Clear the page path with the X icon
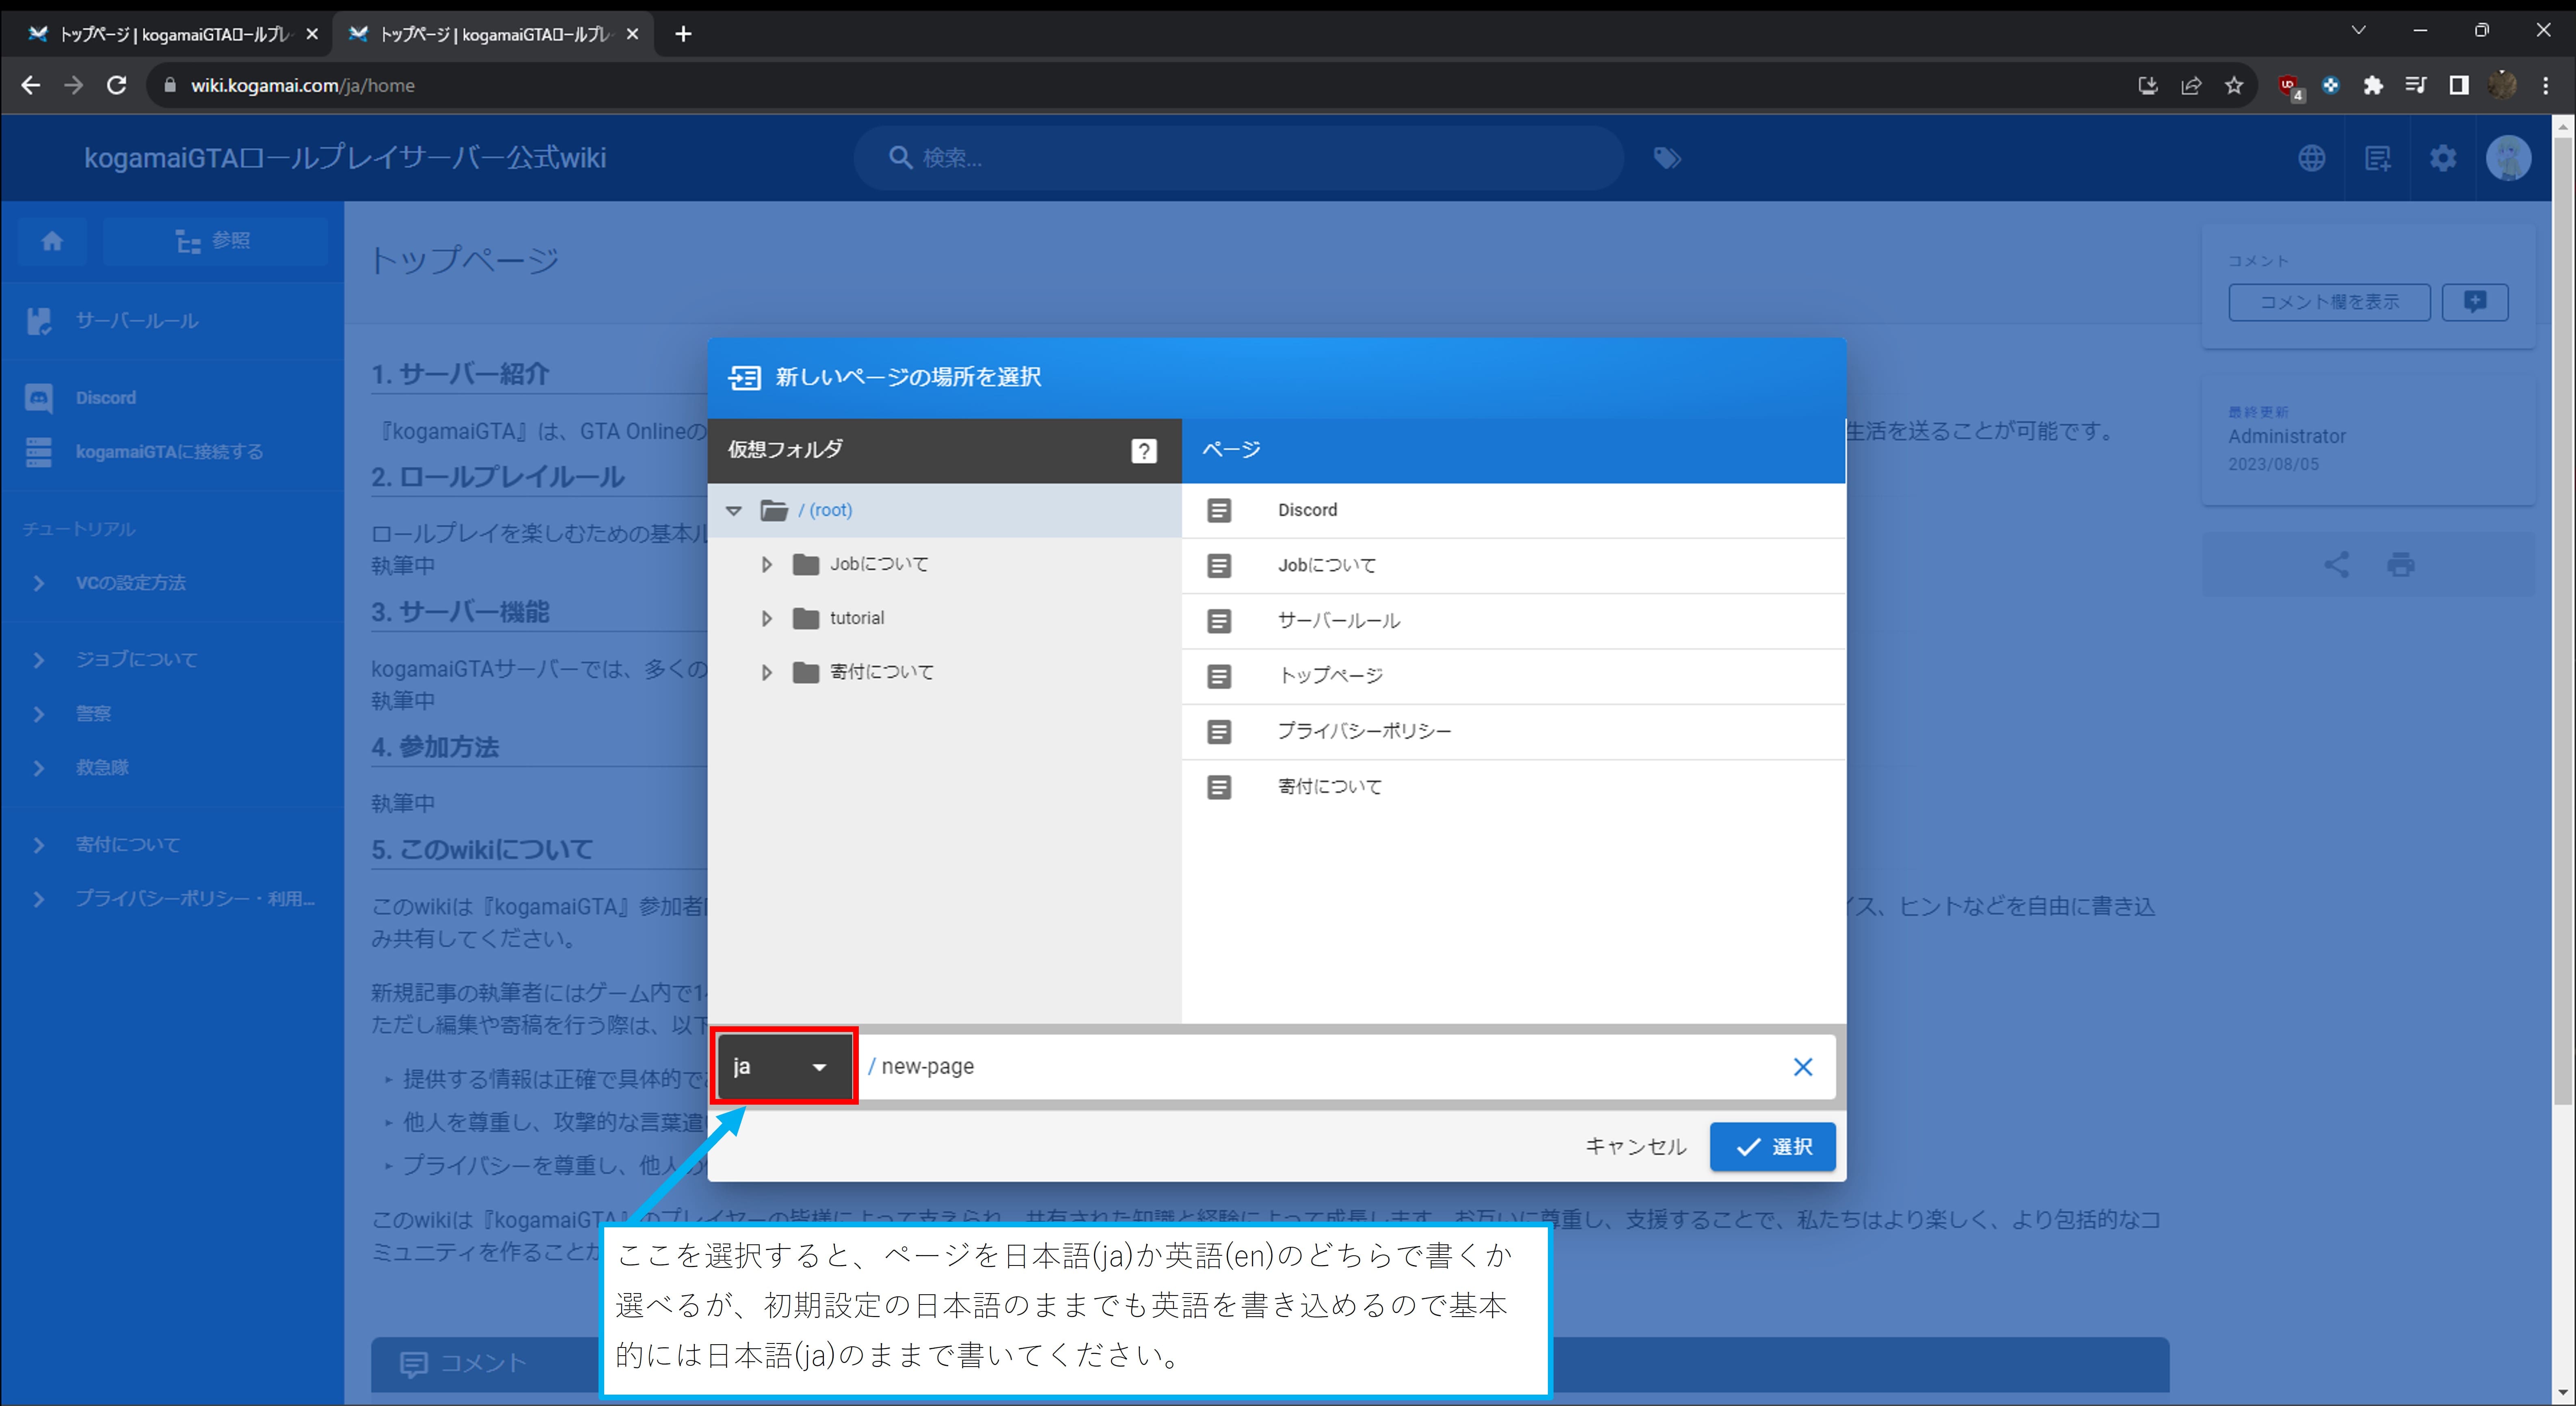Viewport: 2576px width, 1406px height. tap(1802, 1067)
